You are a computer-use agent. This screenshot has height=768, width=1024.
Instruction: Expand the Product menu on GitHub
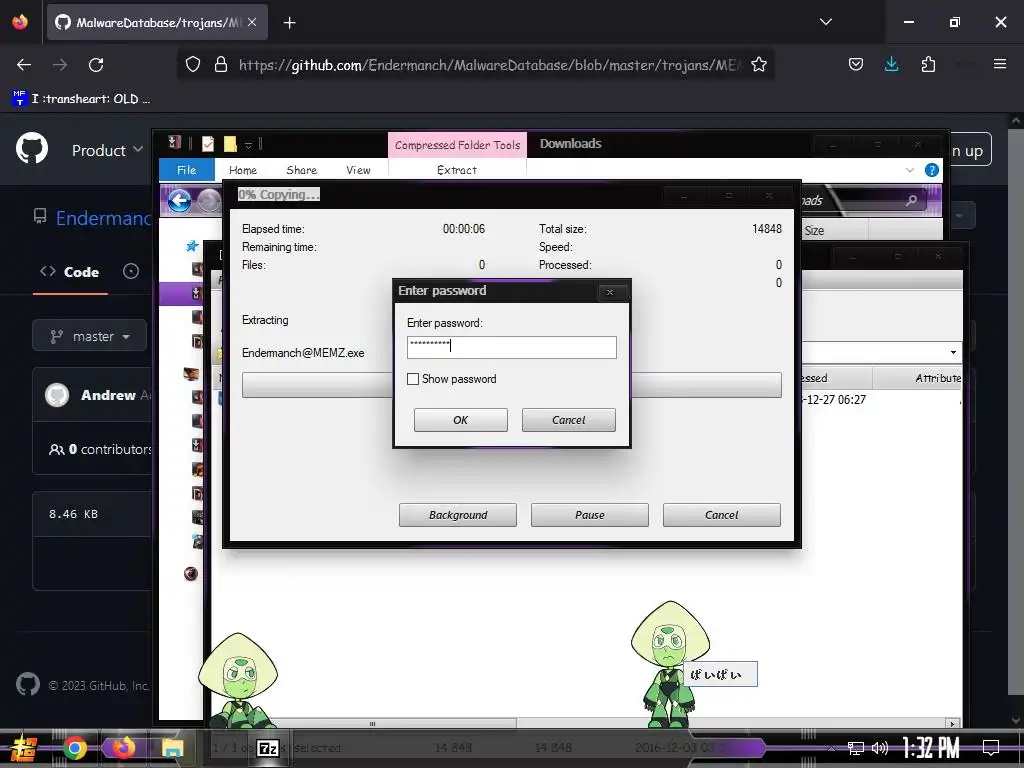107,150
